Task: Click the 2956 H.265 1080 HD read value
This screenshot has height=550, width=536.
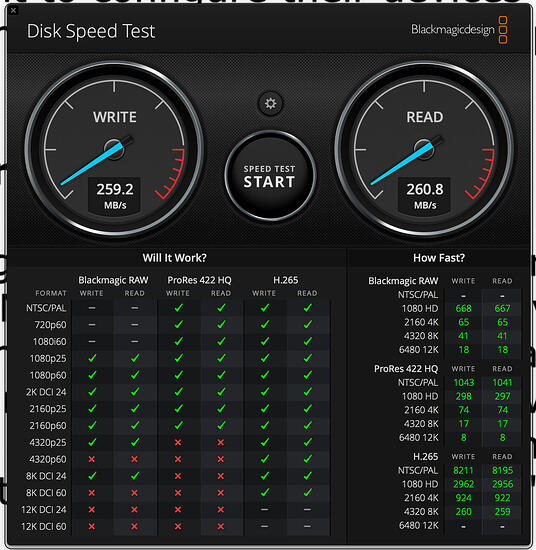Action: pyautogui.click(x=502, y=484)
